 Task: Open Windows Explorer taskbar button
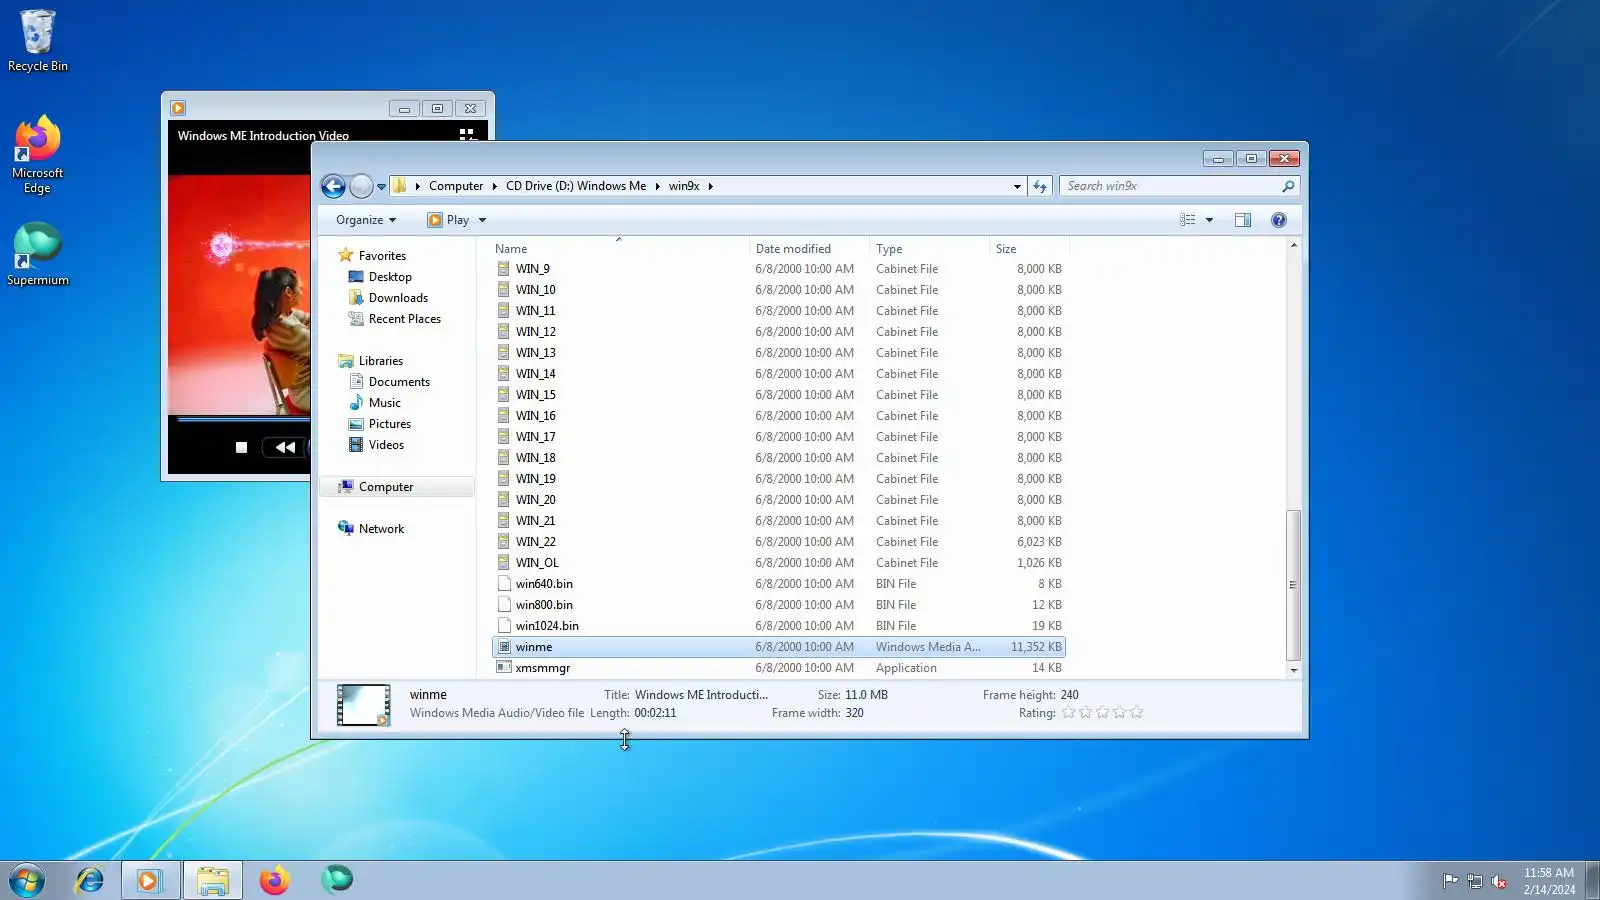(x=212, y=880)
